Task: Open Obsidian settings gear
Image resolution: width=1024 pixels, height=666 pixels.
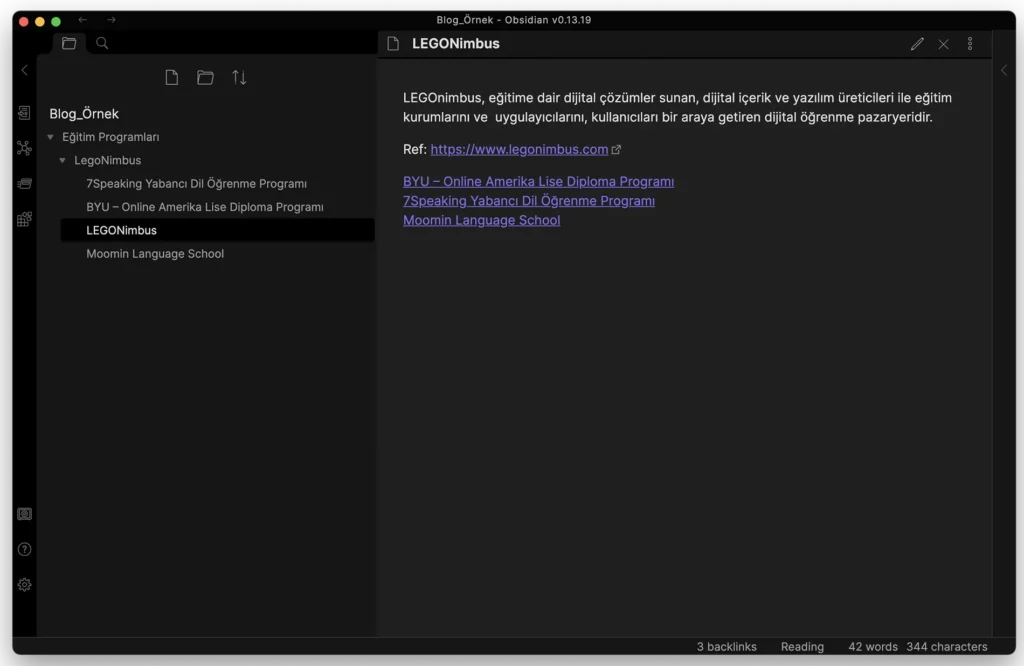Action: tap(25, 584)
